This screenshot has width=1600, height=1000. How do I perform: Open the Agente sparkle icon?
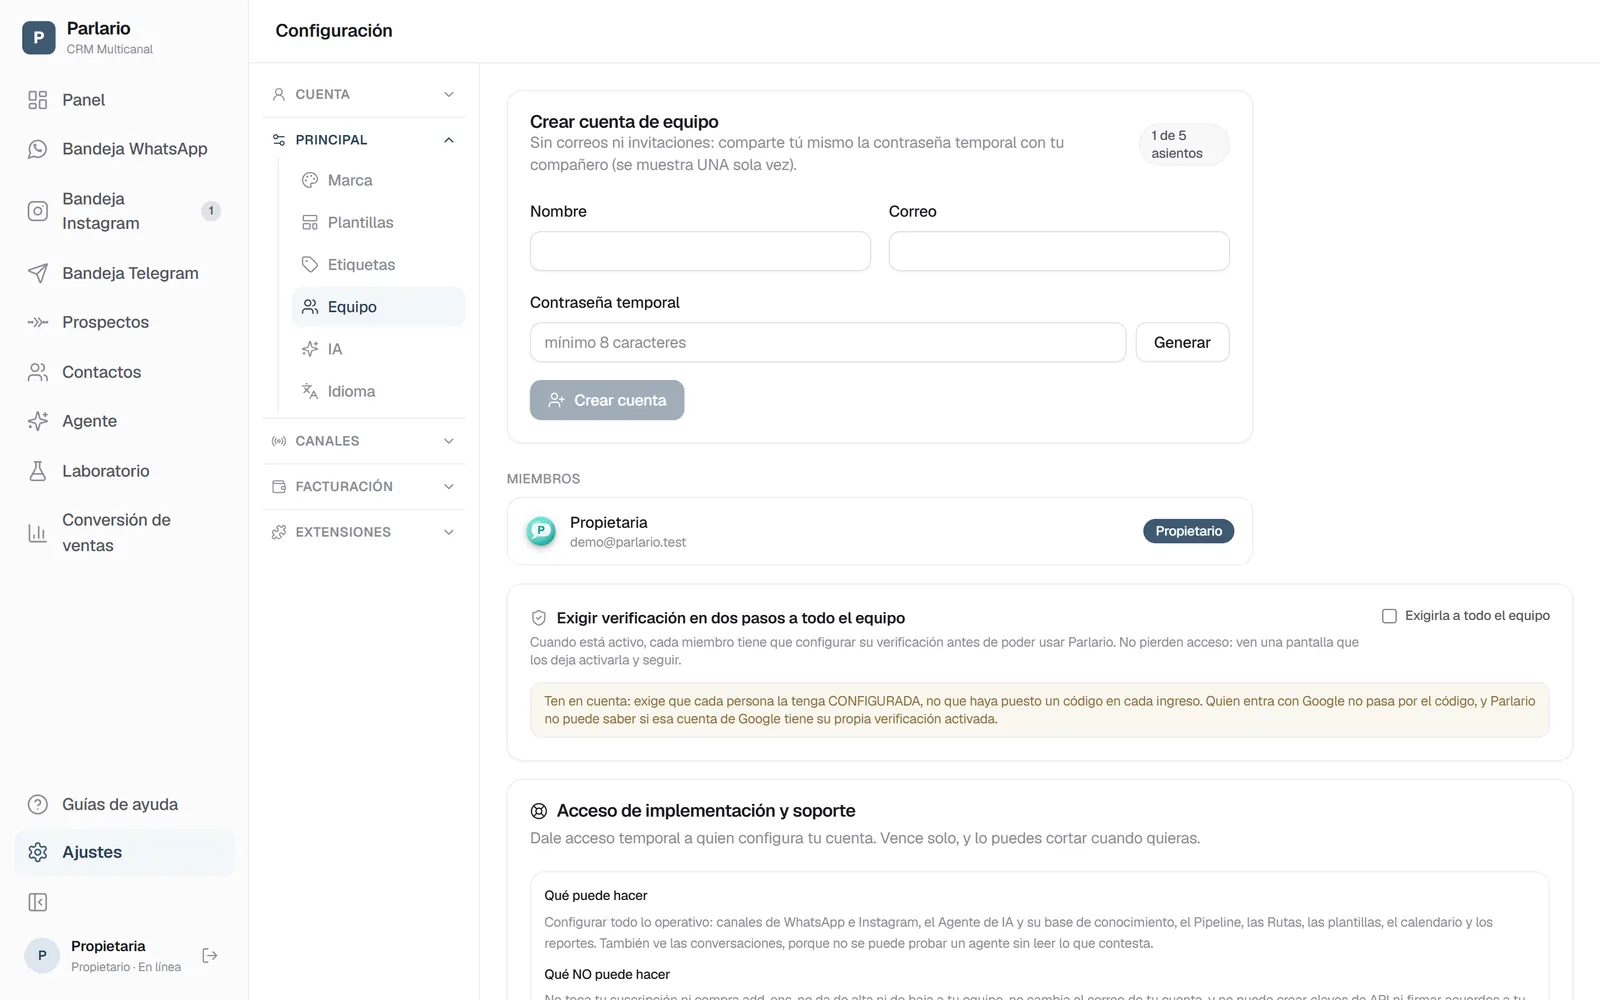(x=38, y=421)
